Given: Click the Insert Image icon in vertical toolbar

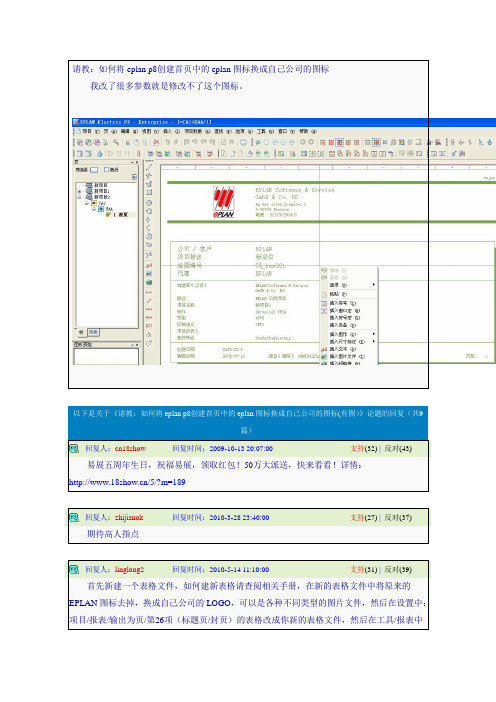Looking at the screenshot, I should pyautogui.click(x=149, y=274).
